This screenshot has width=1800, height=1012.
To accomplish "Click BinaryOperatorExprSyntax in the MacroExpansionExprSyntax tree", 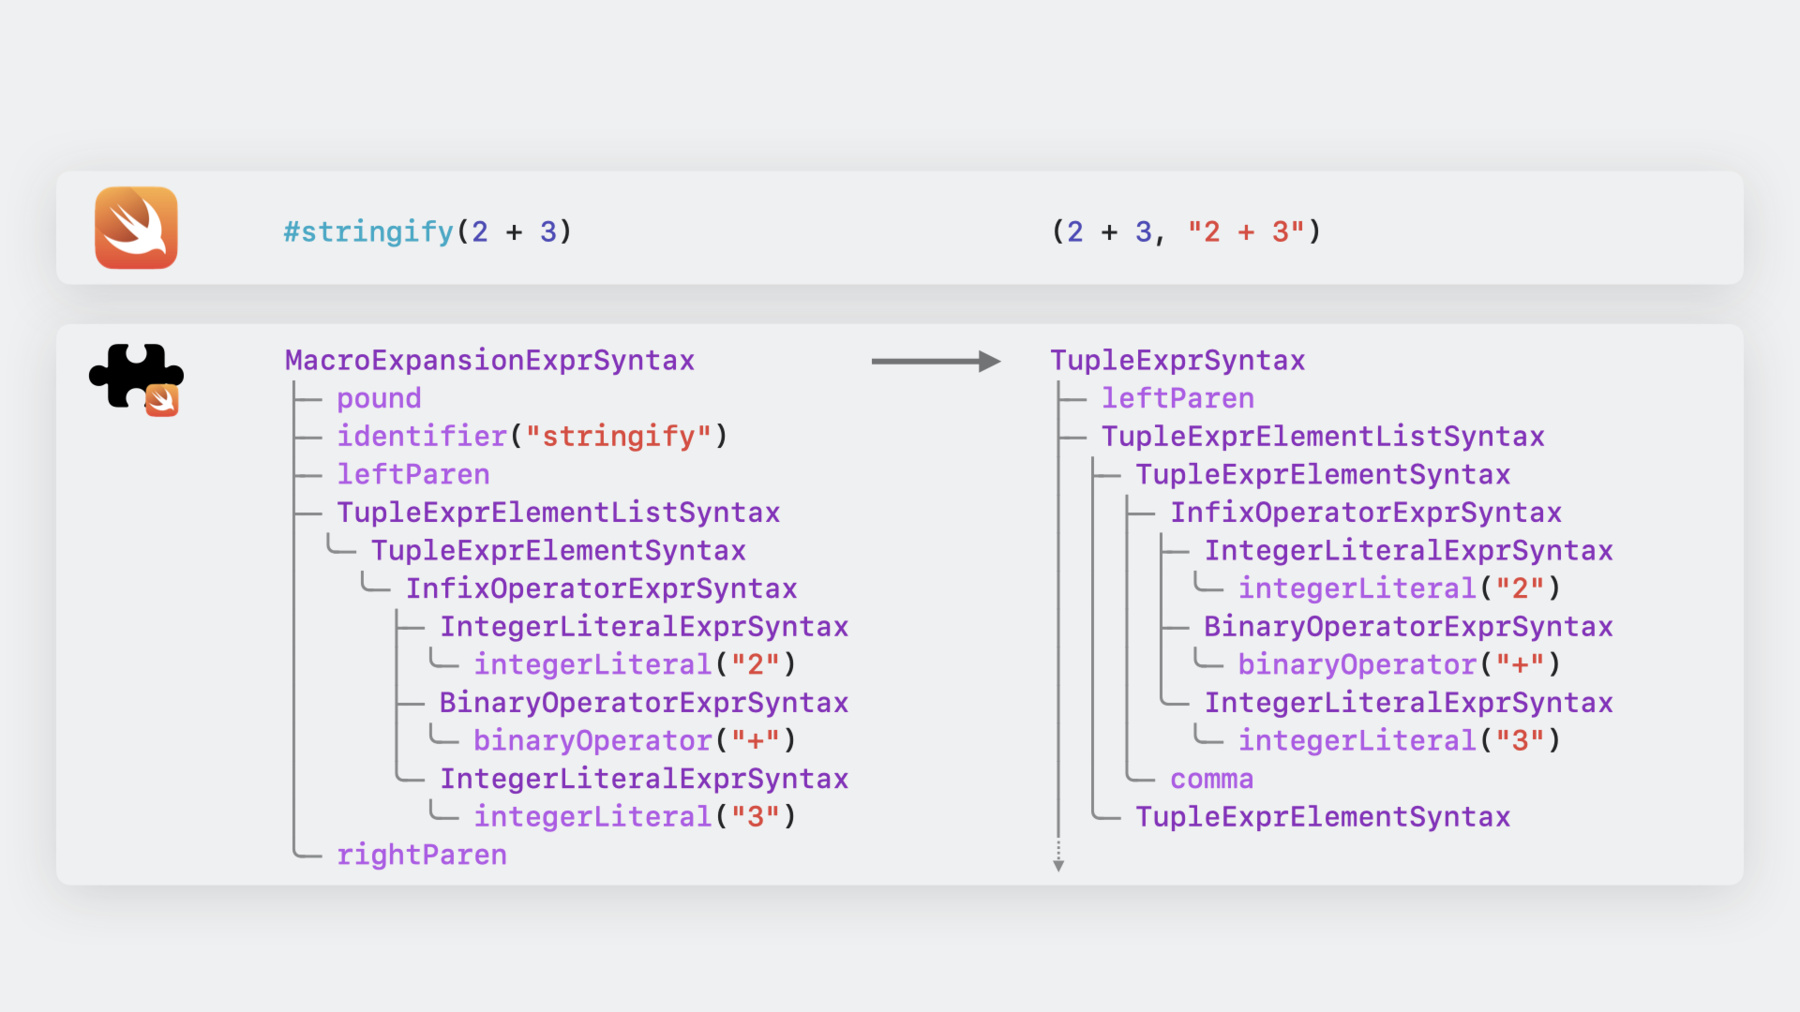I will tap(644, 702).
